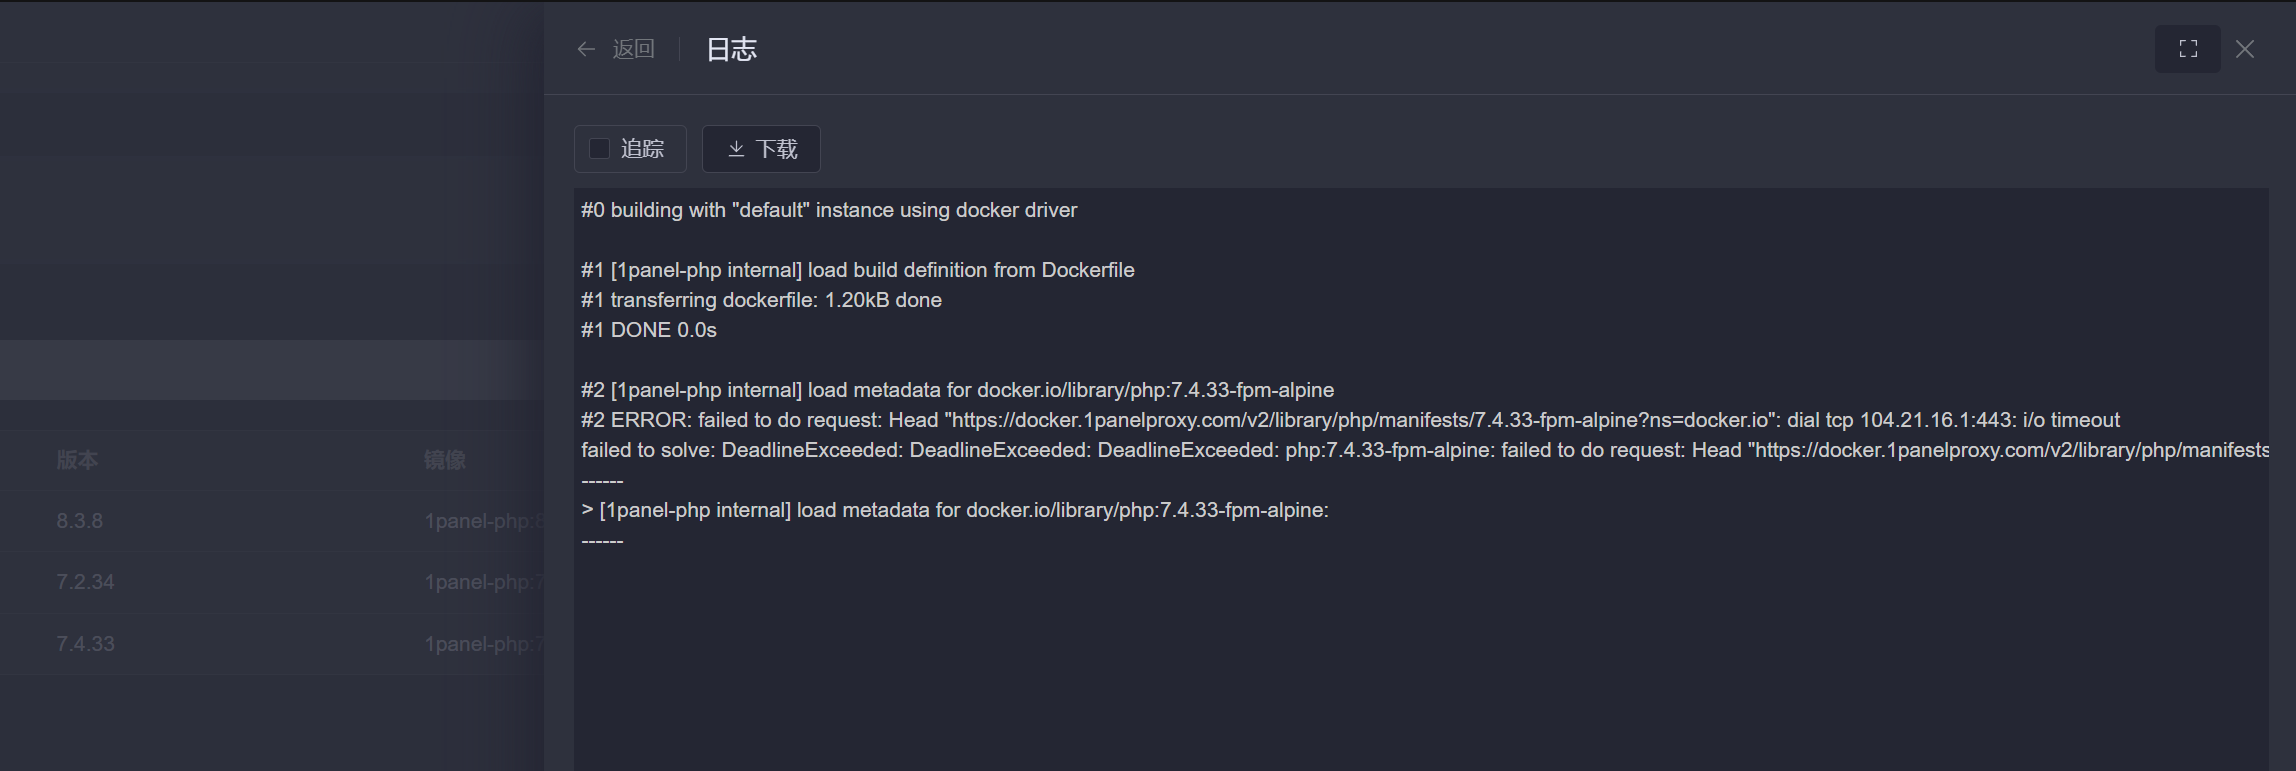Enable the 追踪 checkbox
Screen dimensions: 2296x771
599,149
